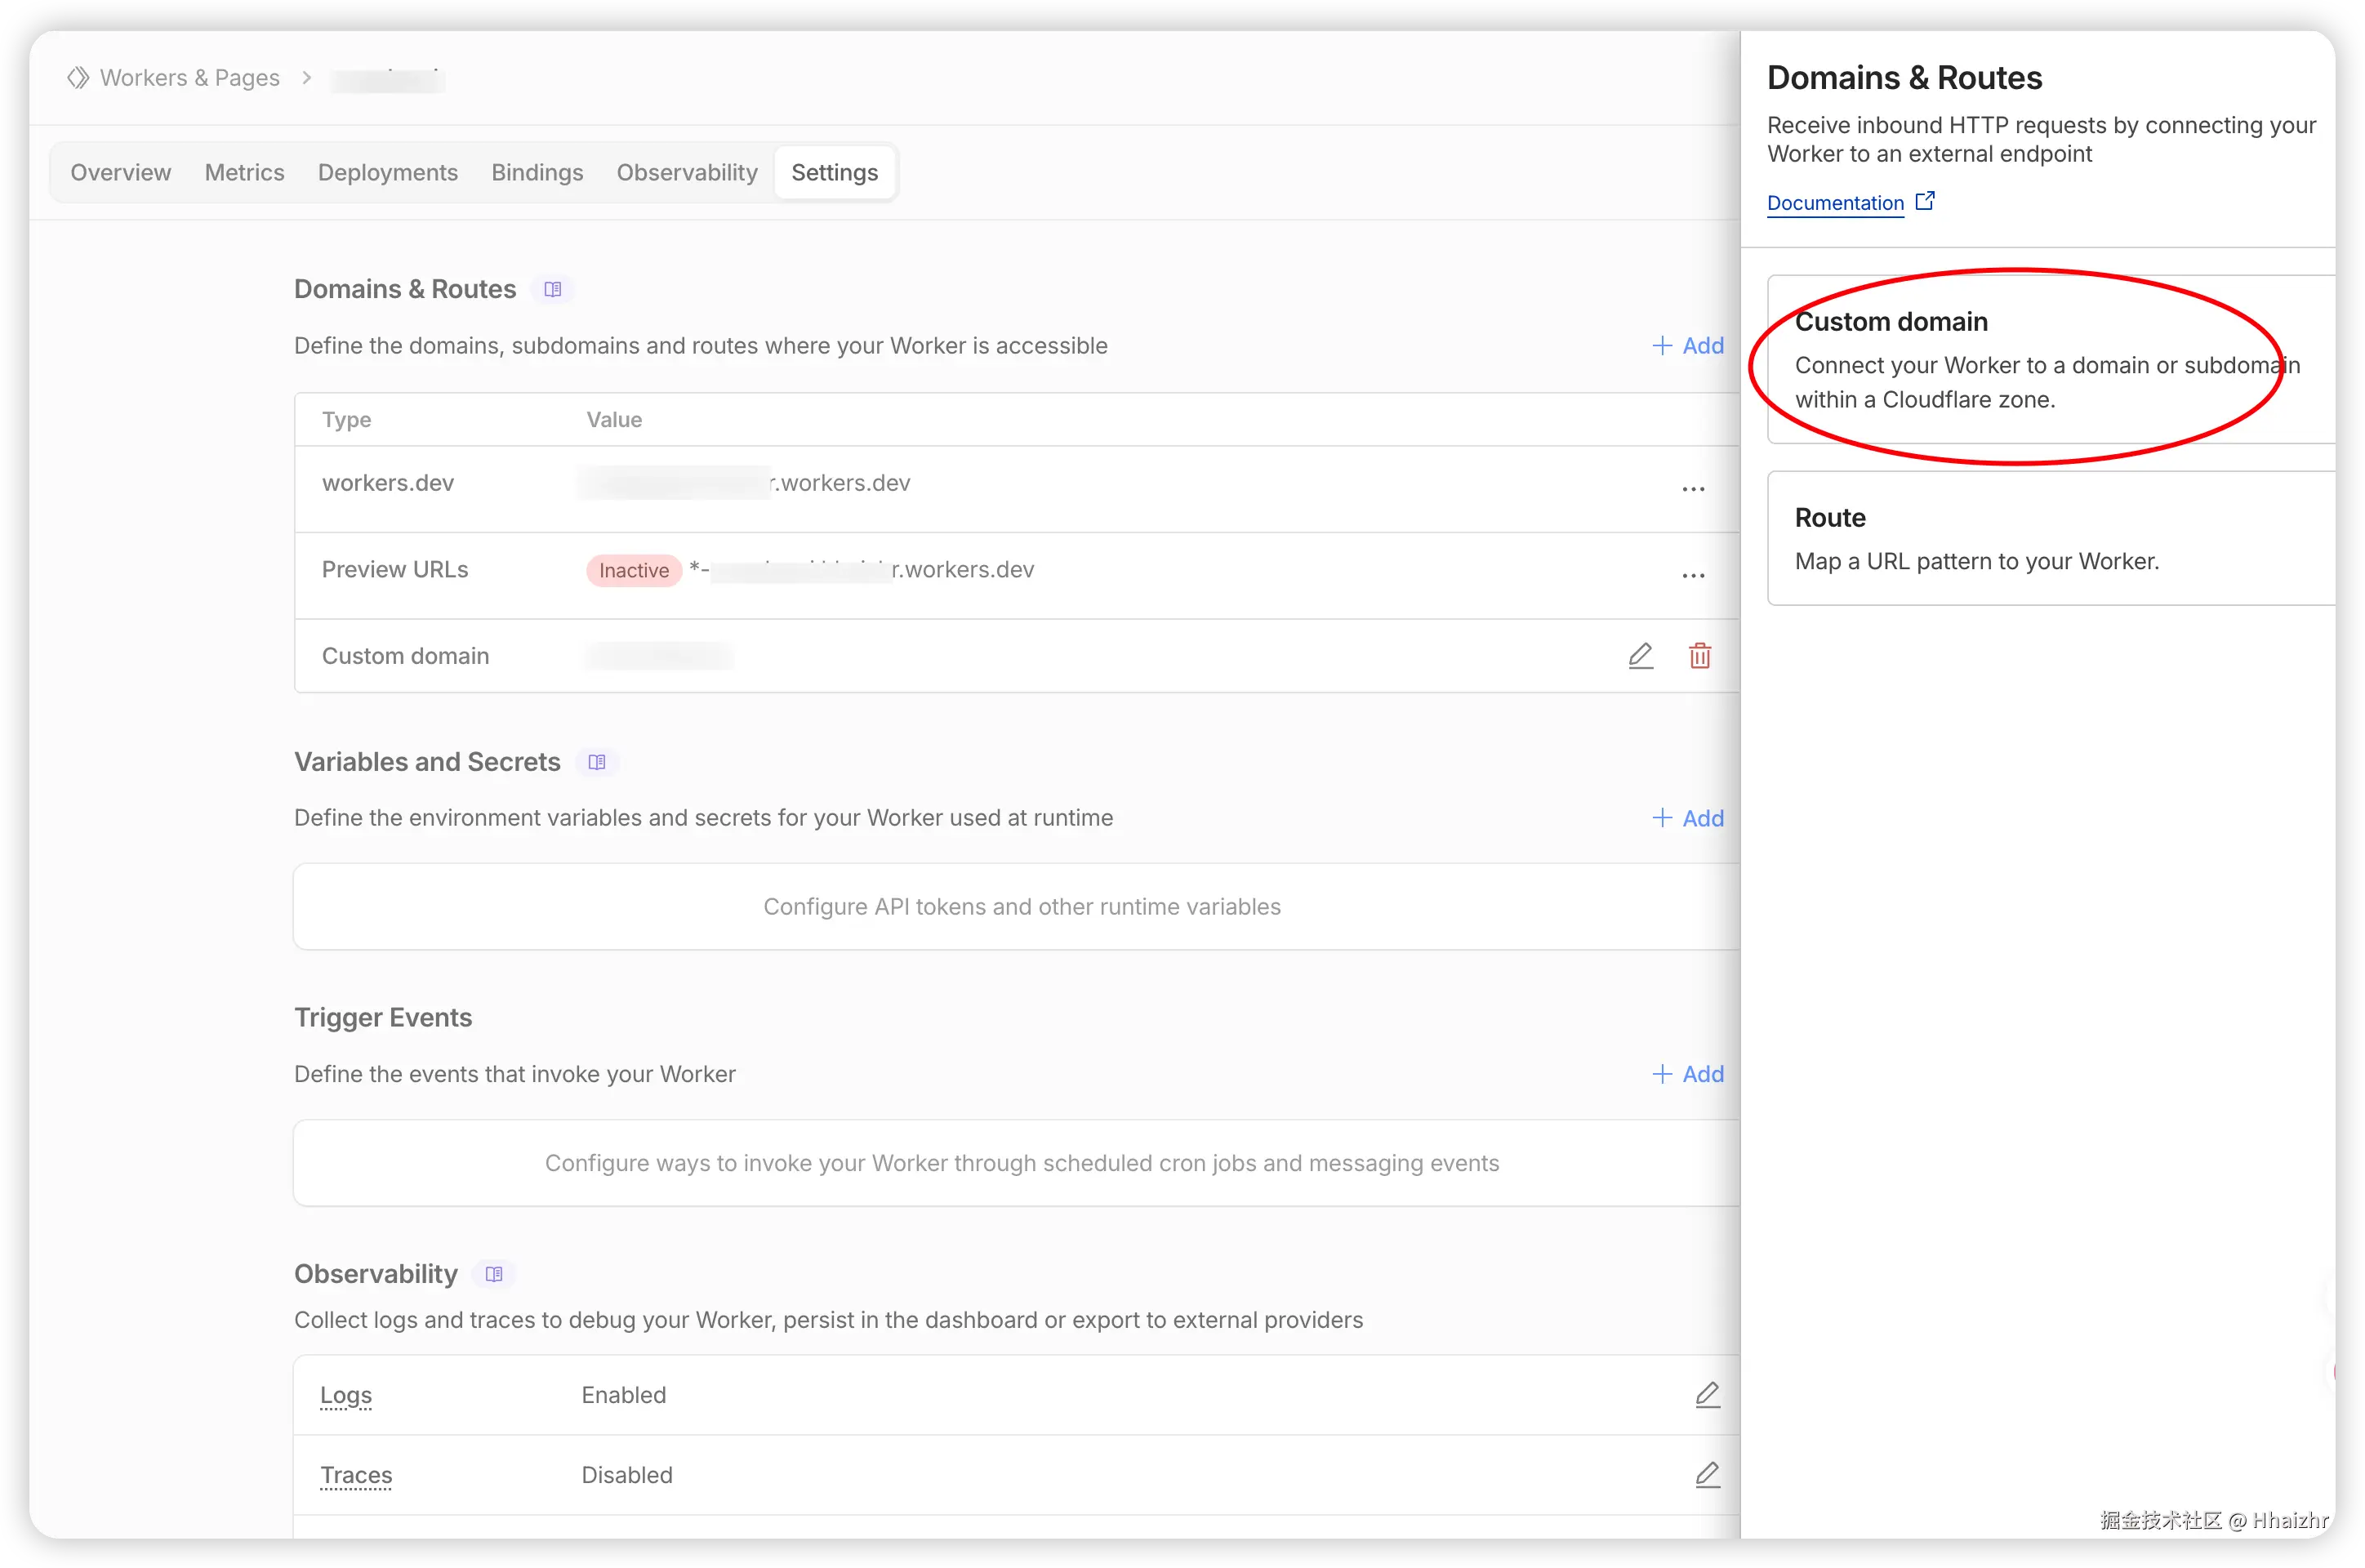Viewport: 2365px width, 1568px height.
Task: Delete the custom domain with the trash icon
Action: [1700, 656]
